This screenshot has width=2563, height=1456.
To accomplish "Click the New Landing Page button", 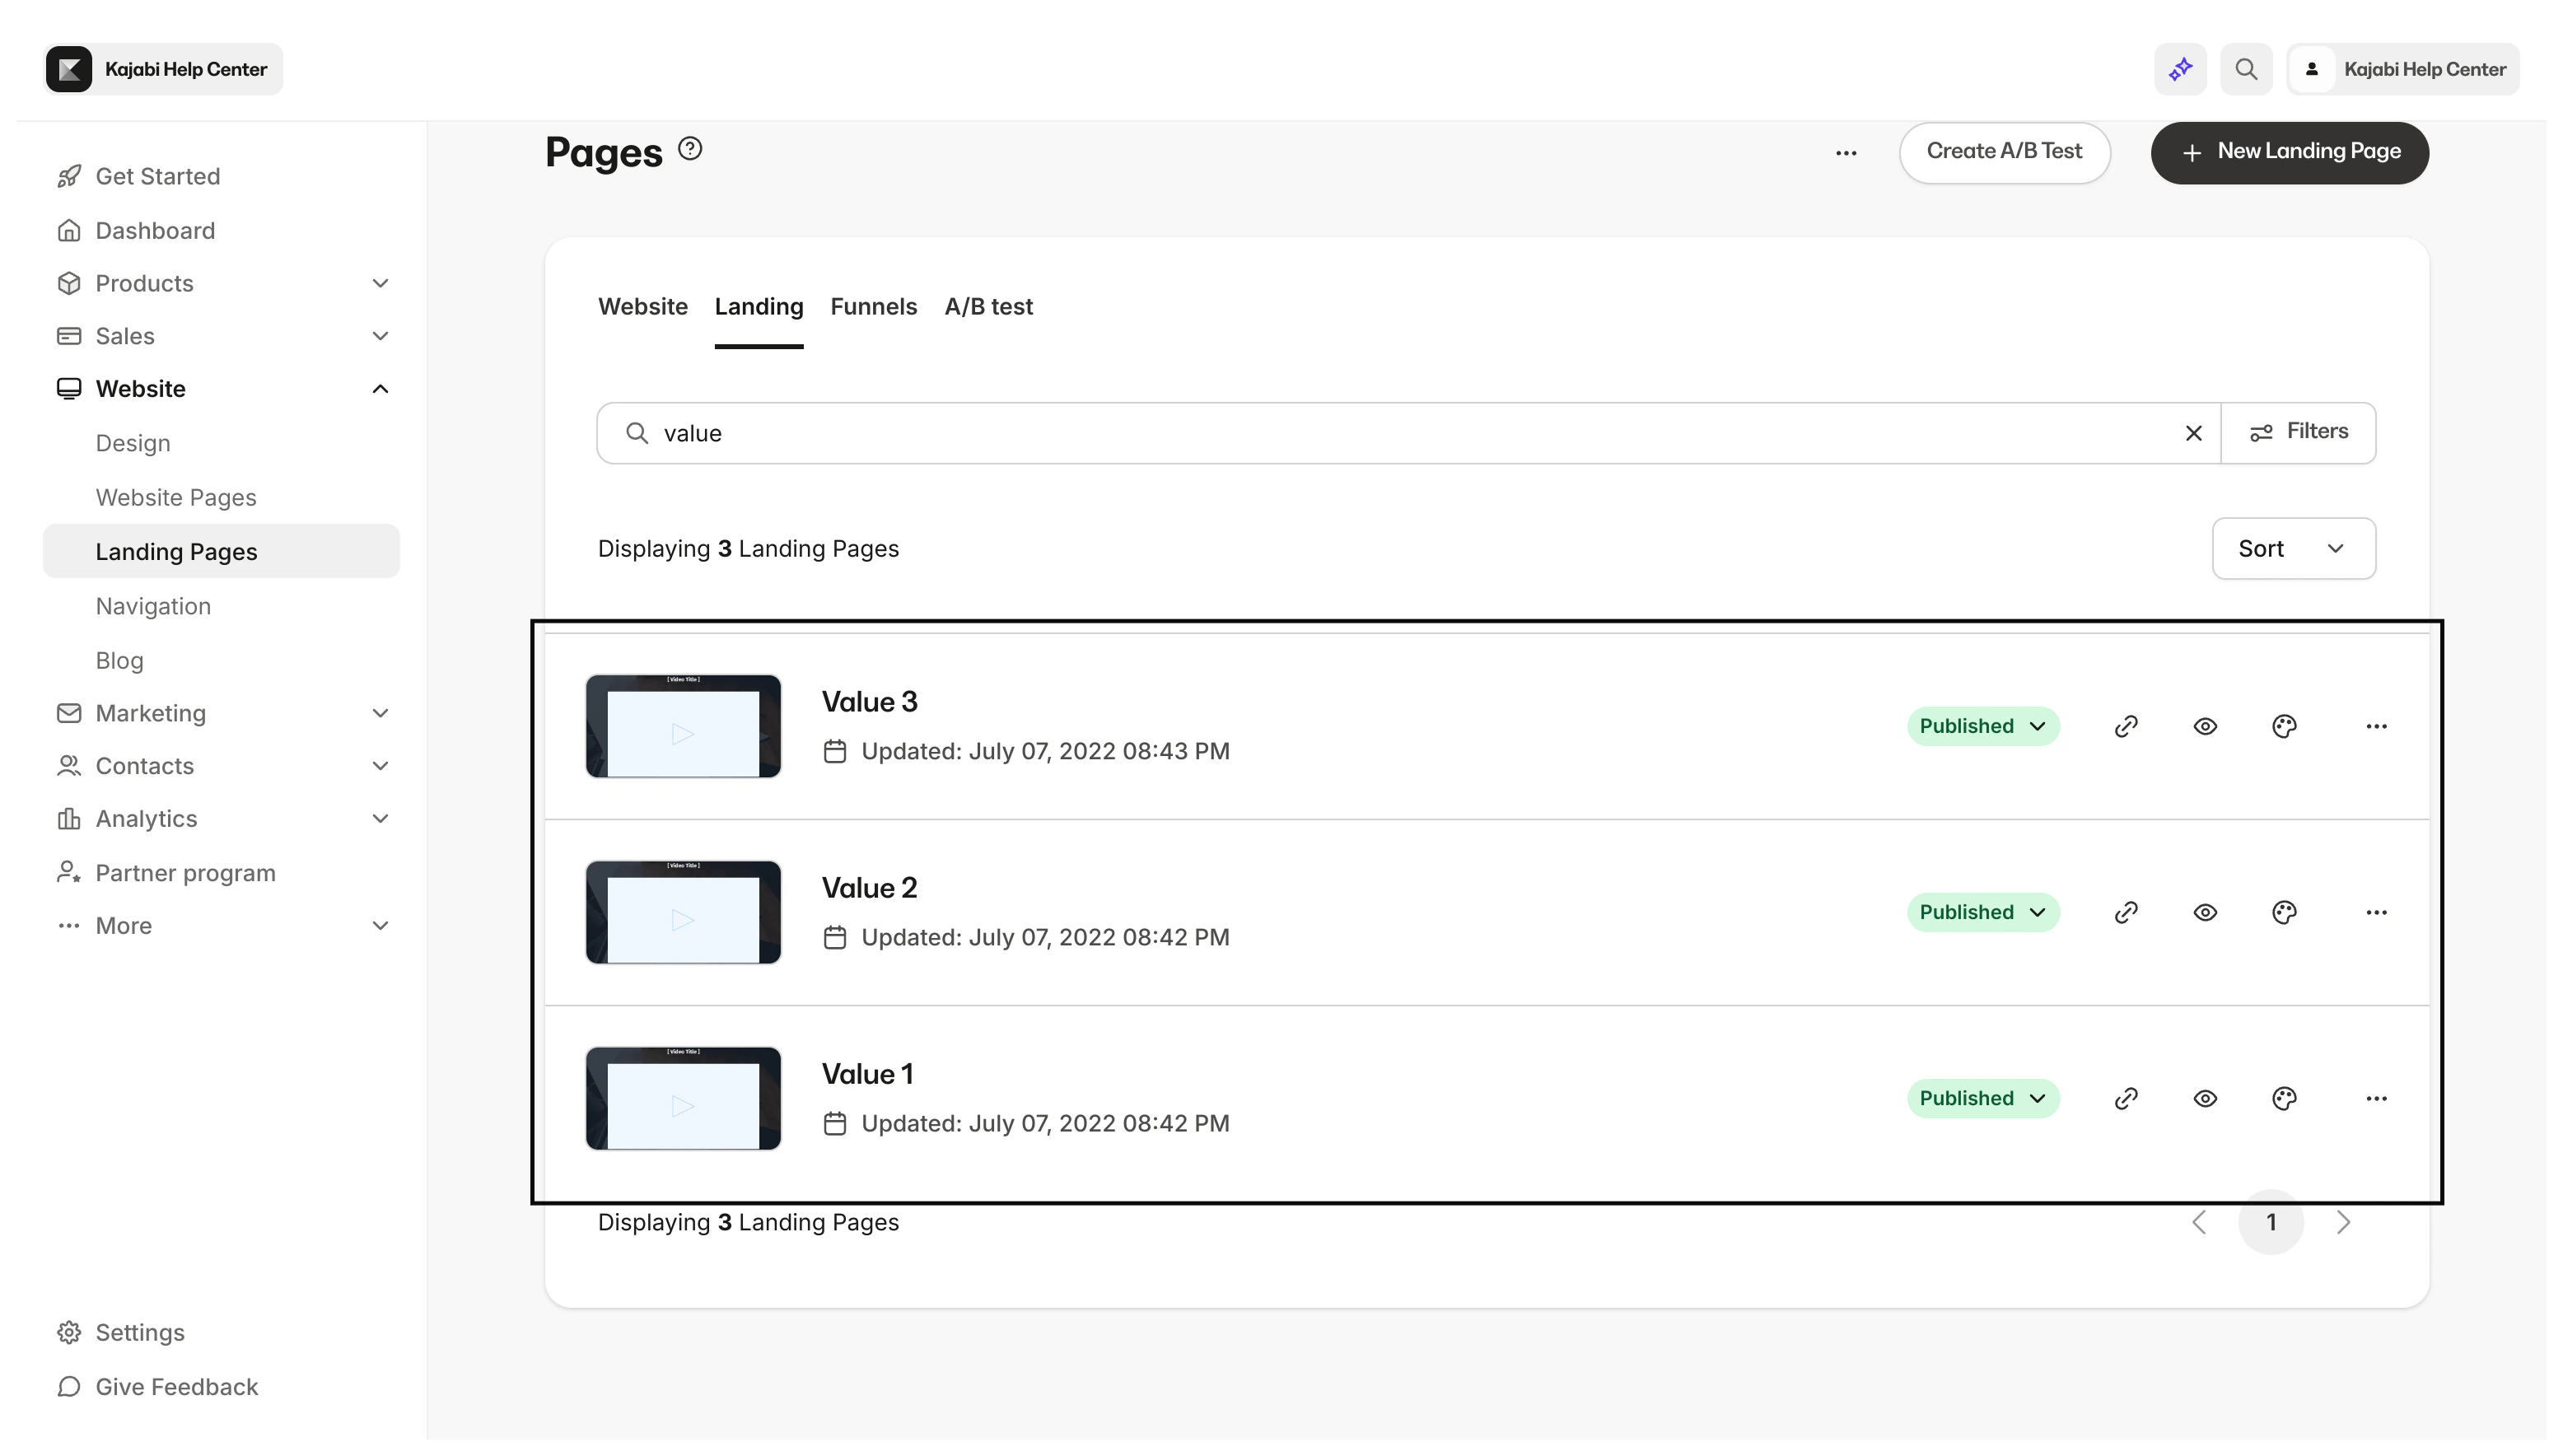I will pos(2289,152).
